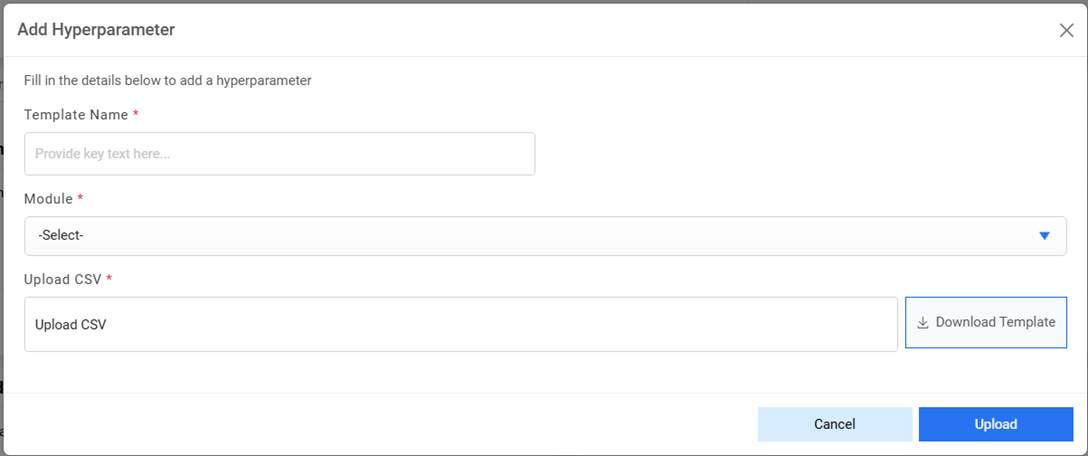Viewport: 1088px width, 456px height.
Task: Click the Module field label
Action: tap(48, 199)
